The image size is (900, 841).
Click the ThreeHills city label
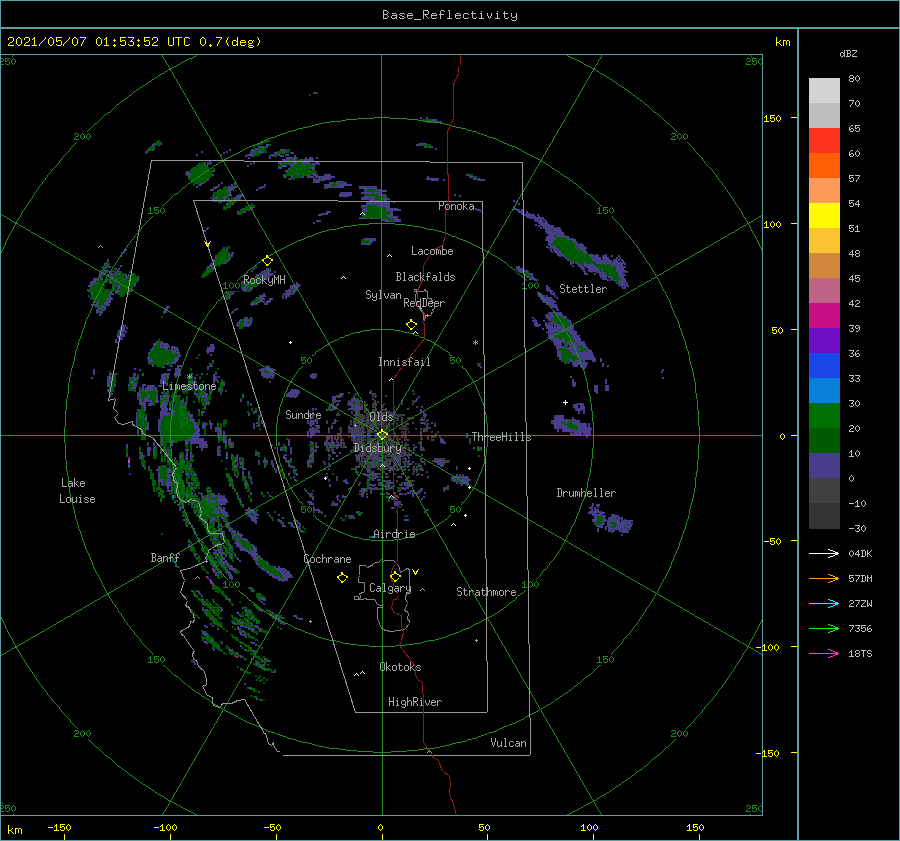[x=501, y=437]
